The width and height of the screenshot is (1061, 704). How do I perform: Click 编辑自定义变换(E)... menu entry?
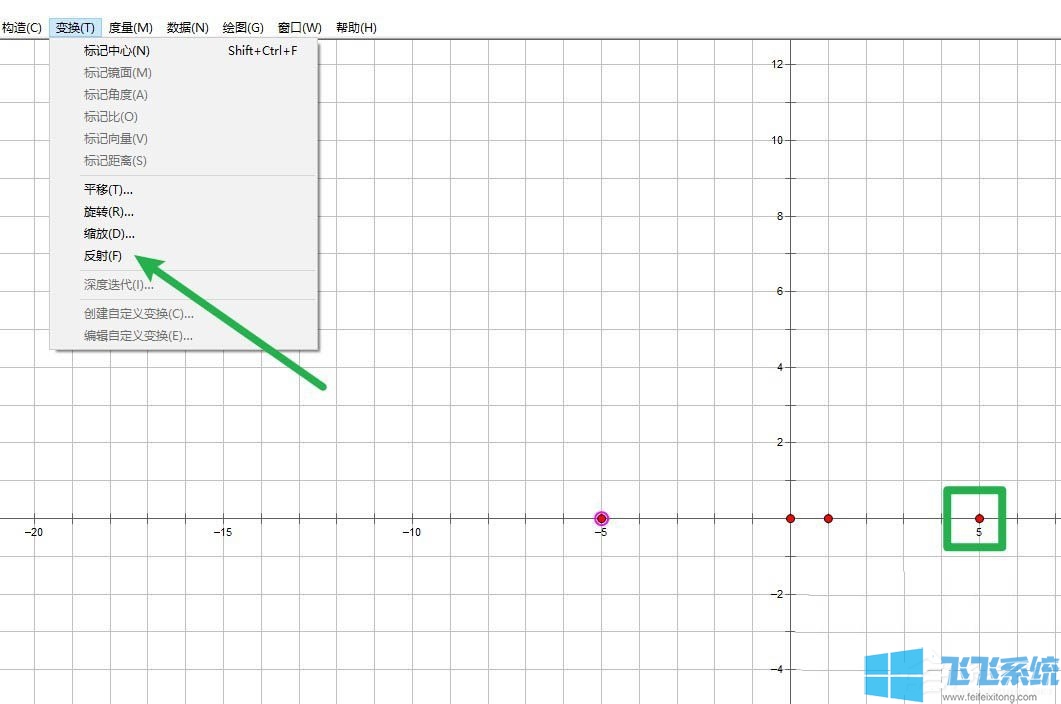[138, 336]
